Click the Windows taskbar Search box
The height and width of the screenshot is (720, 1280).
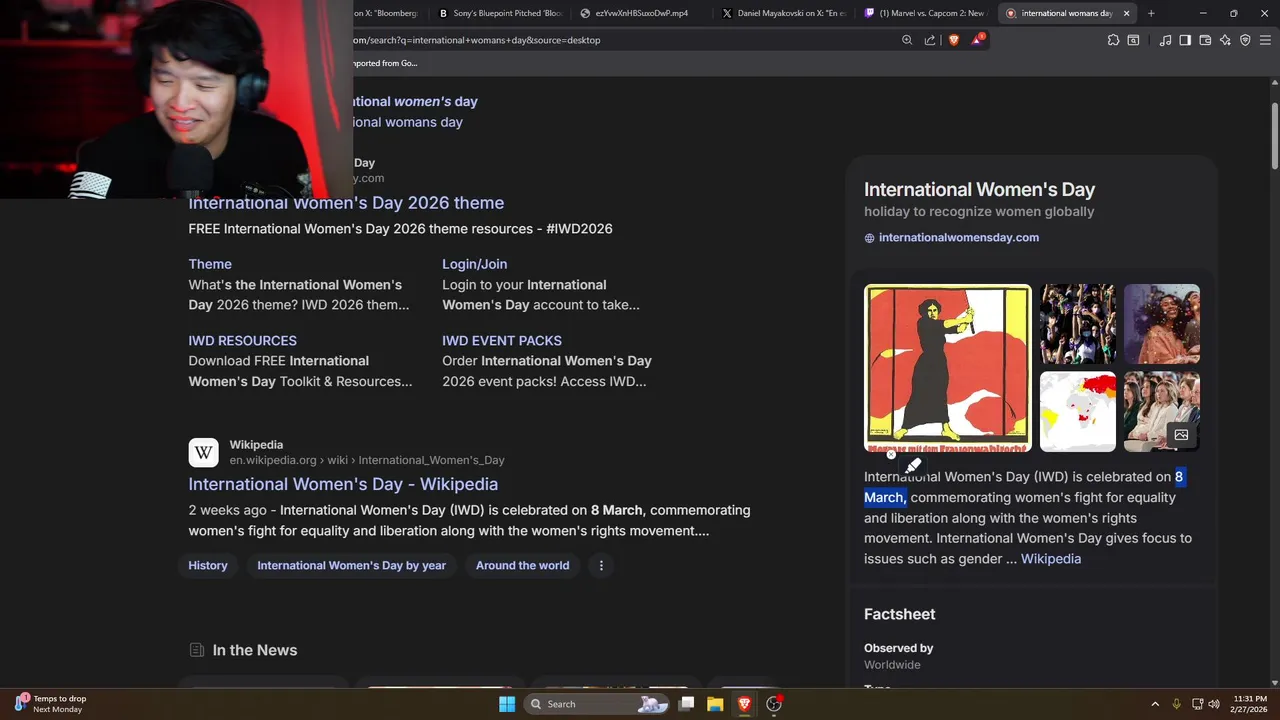[596, 704]
